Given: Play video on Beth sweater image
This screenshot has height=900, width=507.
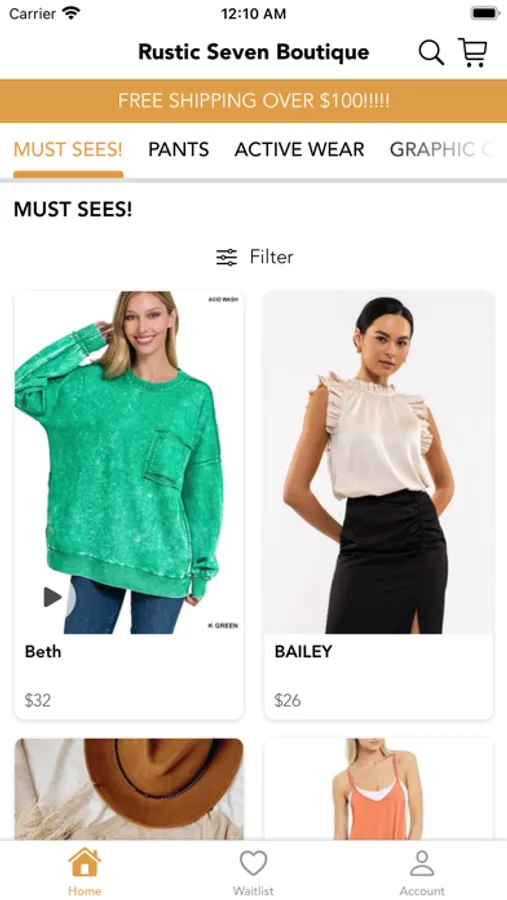Looking at the screenshot, I should tap(52, 597).
